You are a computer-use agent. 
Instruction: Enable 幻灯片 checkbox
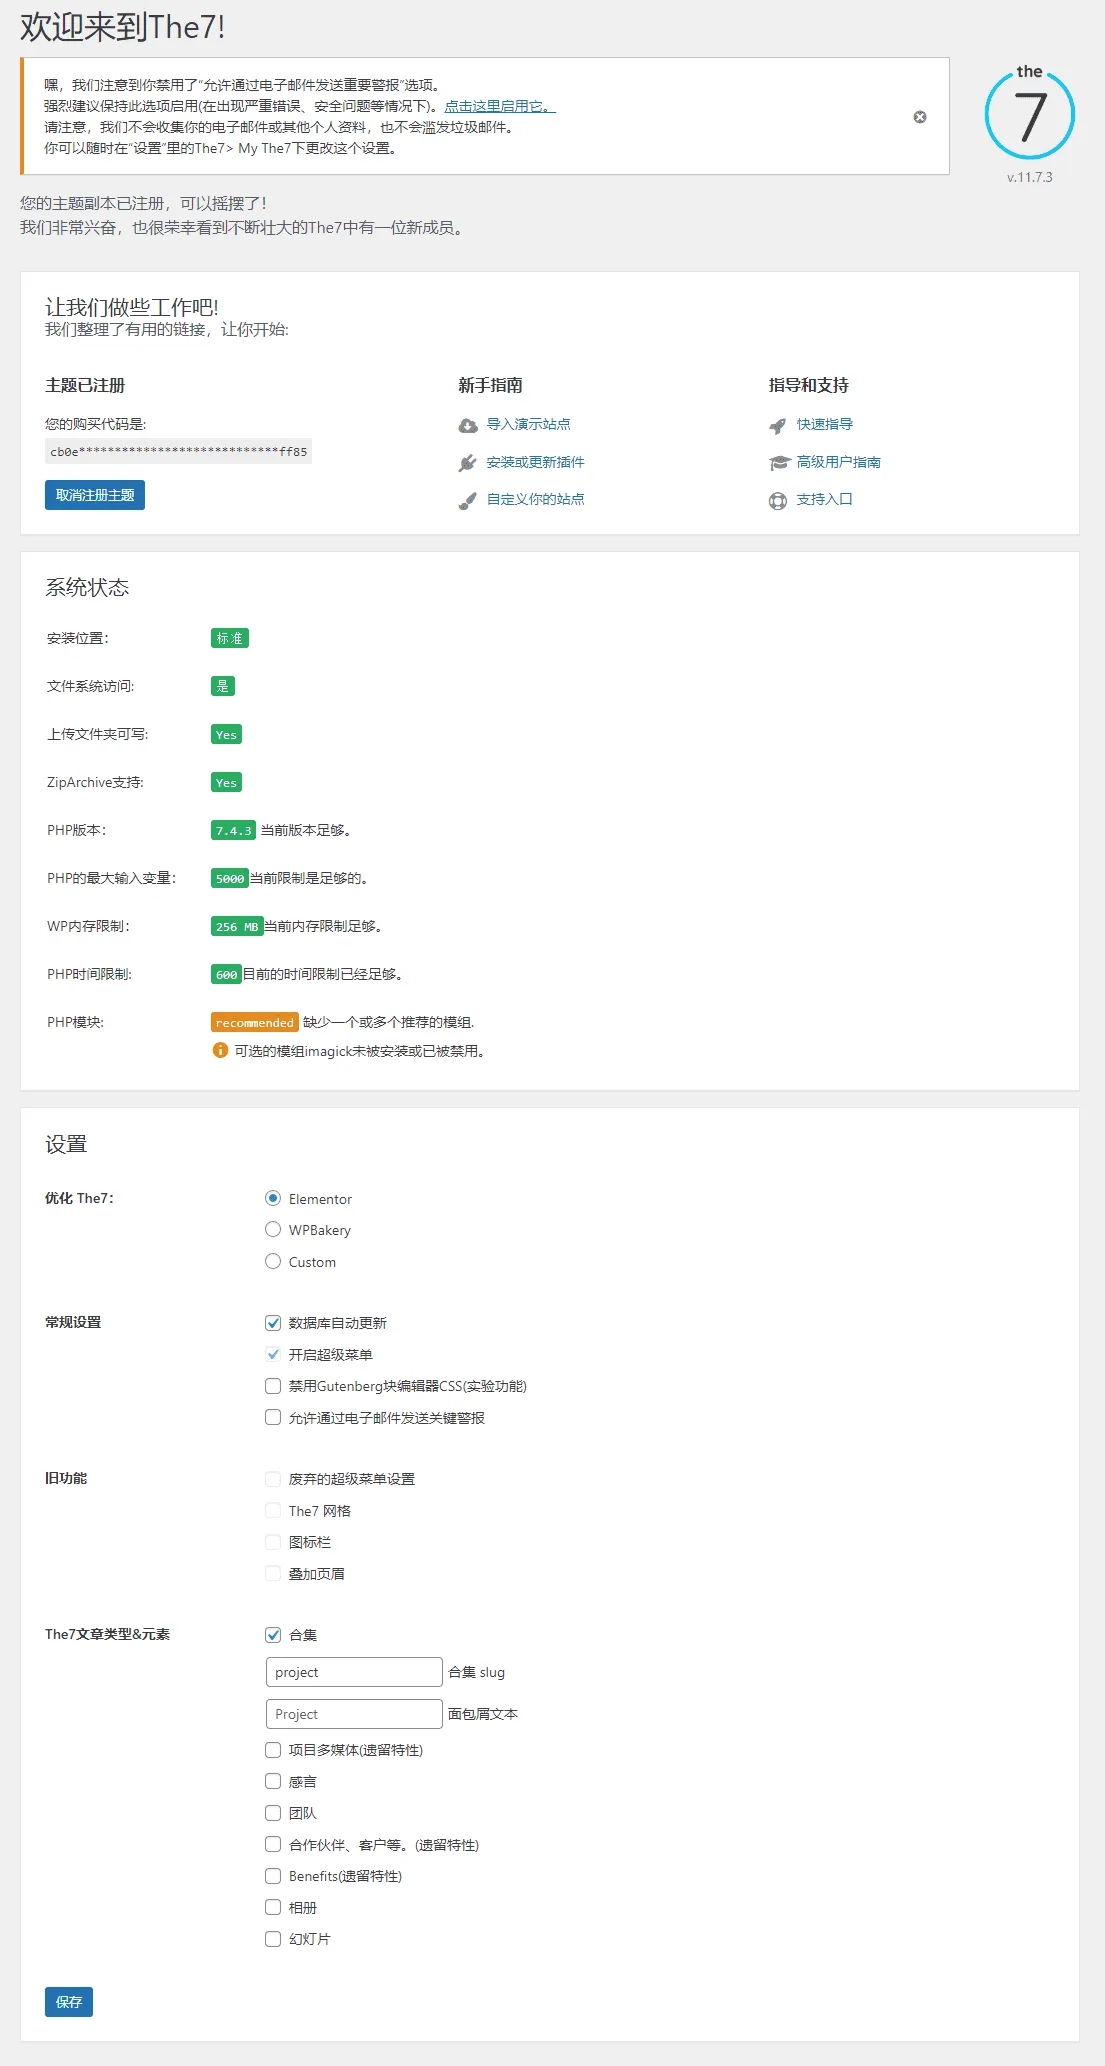click(x=273, y=1939)
